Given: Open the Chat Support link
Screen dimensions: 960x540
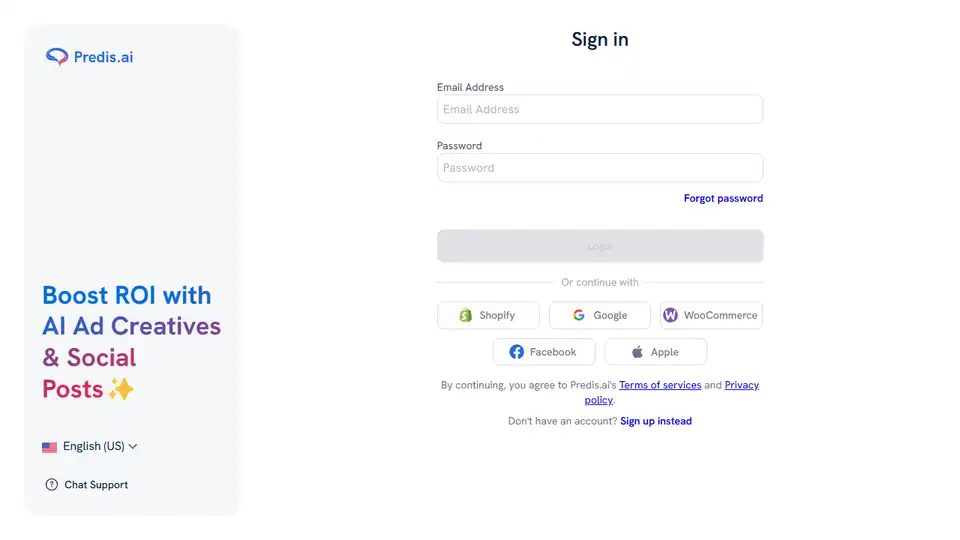Looking at the screenshot, I should (x=96, y=485).
